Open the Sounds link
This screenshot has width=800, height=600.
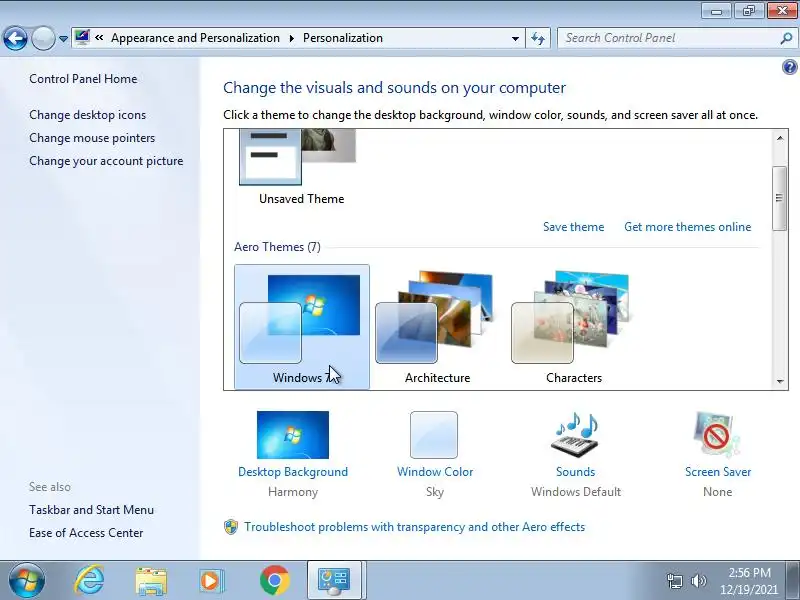[575, 472]
